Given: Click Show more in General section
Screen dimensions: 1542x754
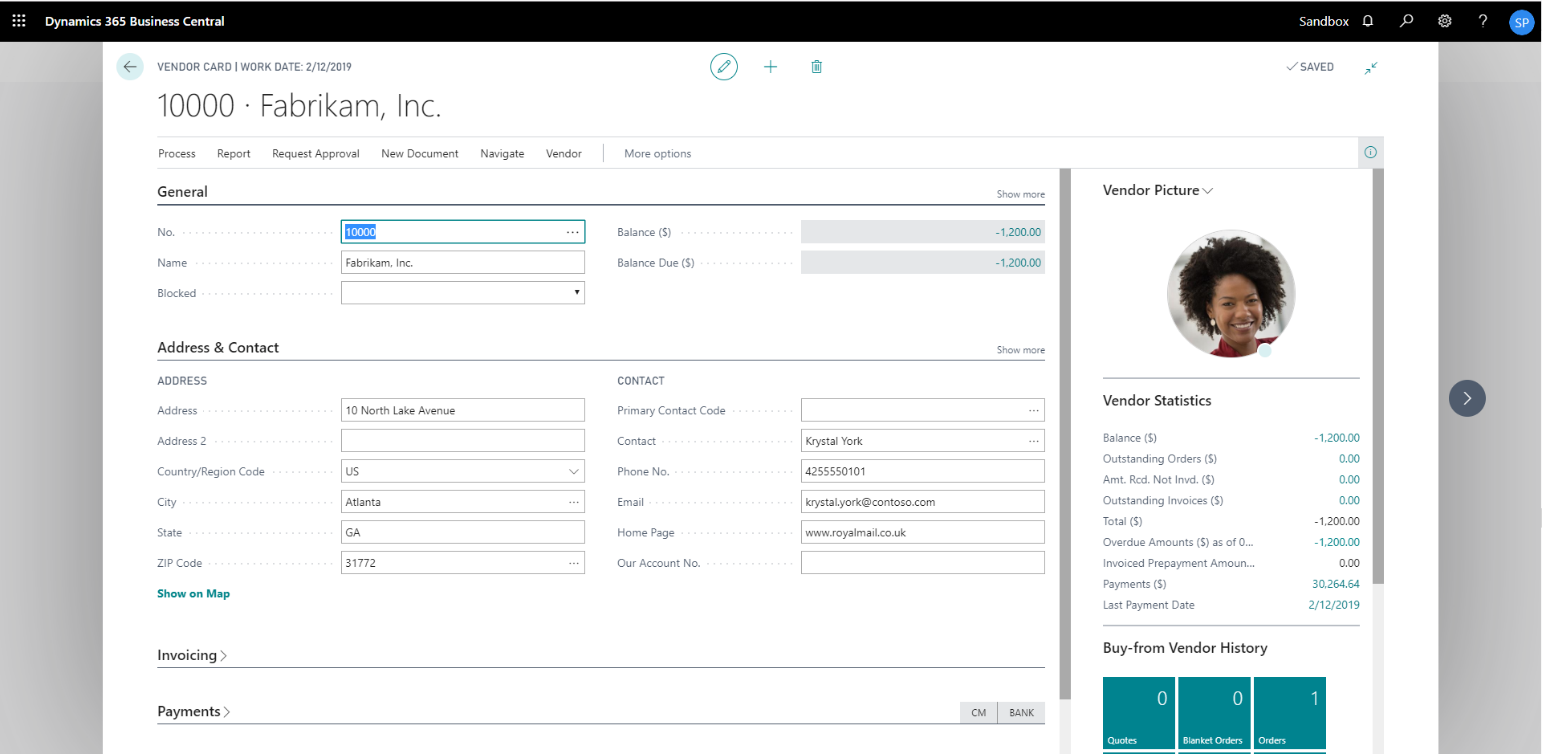Looking at the screenshot, I should pos(1020,194).
